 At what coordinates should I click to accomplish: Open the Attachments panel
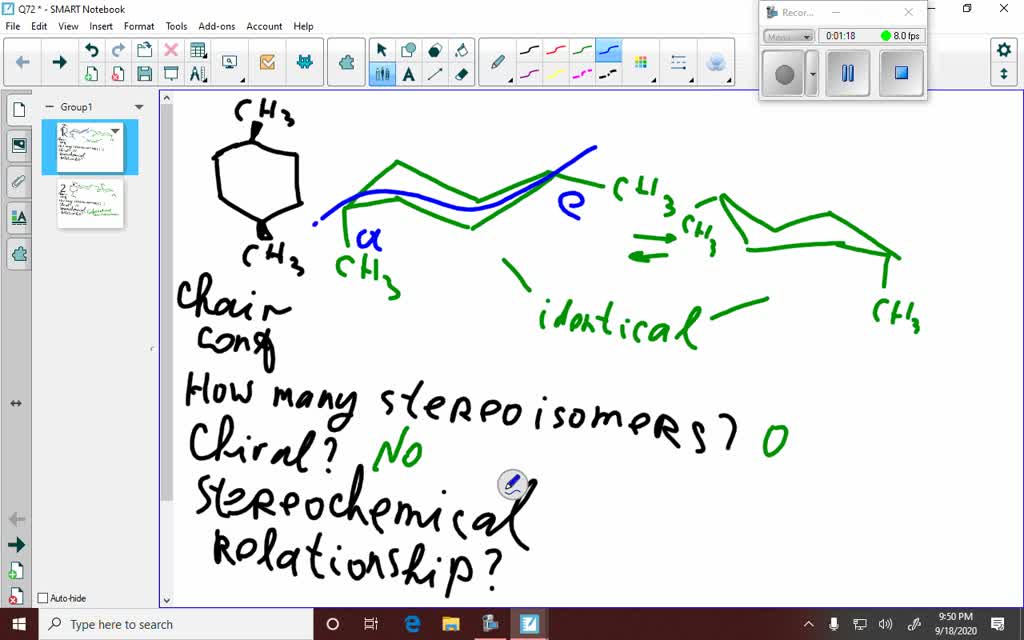click(18, 181)
